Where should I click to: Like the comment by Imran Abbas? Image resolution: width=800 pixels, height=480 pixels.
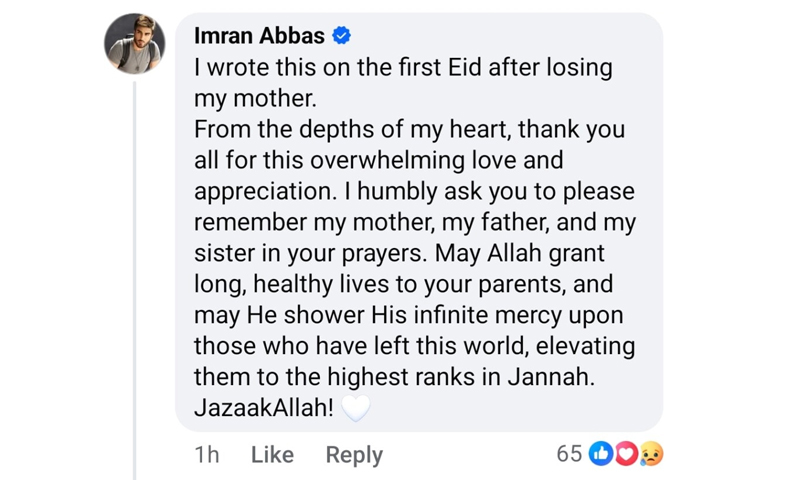[x=272, y=455]
